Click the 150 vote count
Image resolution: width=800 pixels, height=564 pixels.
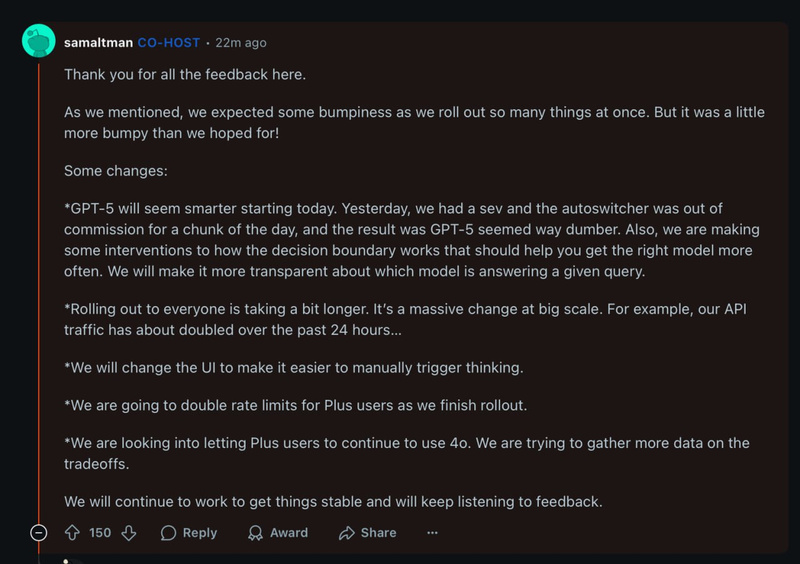(100, 533)
